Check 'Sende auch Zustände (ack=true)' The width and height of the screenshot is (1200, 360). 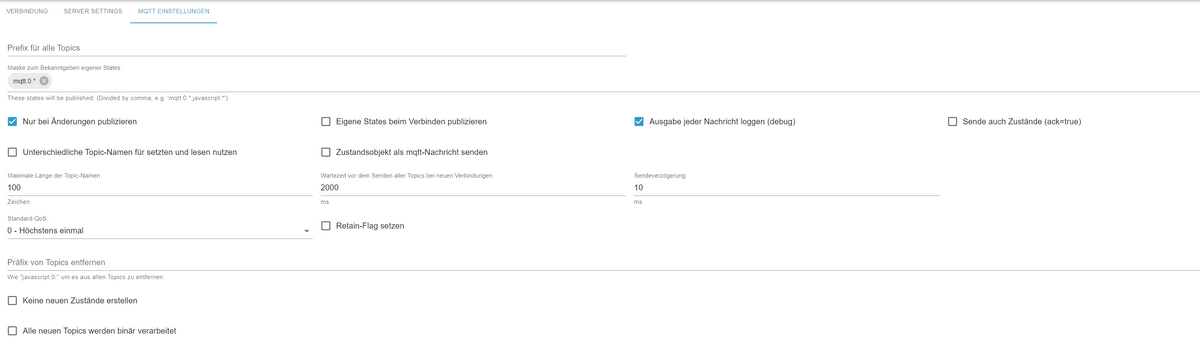(x=953, y=122)
